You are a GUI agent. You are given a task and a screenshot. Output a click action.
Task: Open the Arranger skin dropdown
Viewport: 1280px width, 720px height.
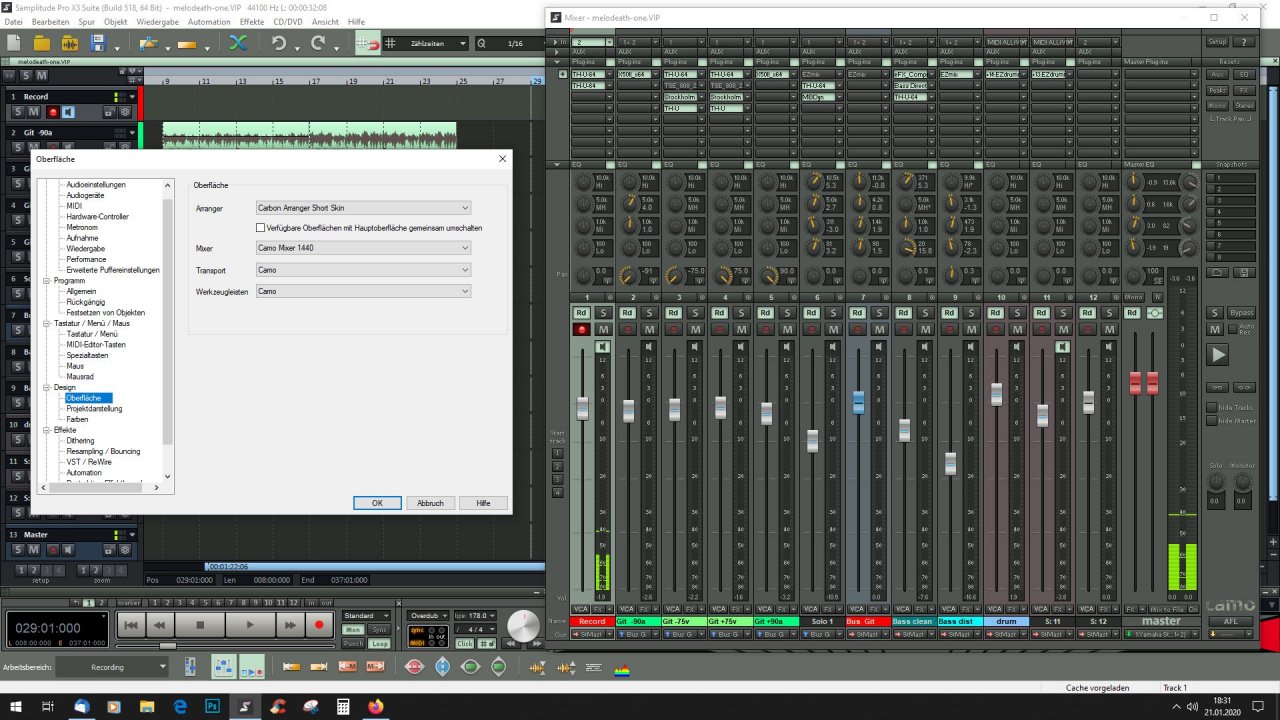point(363,208)
